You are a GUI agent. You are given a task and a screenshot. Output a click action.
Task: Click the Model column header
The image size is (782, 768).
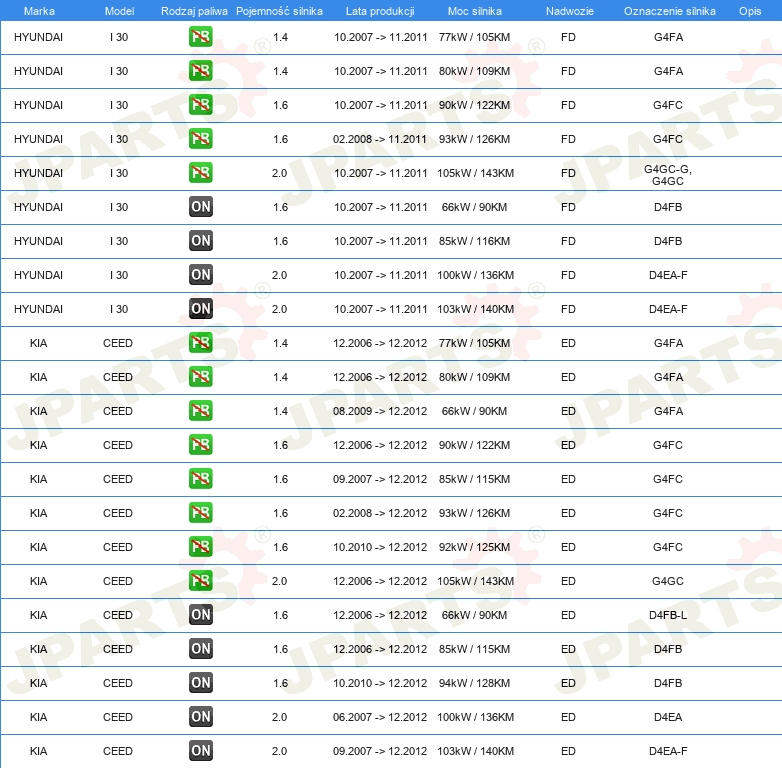click(x=119, y=11)
